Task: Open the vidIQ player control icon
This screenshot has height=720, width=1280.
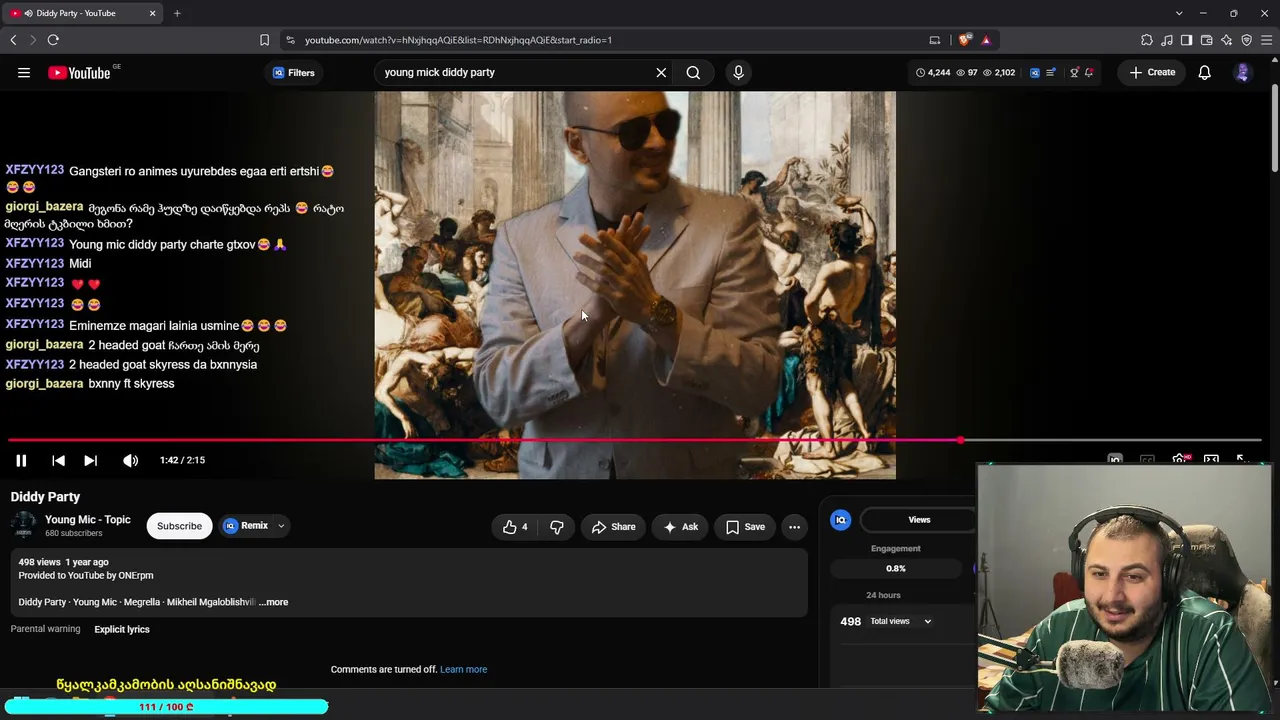Action: click(x=1115, y=459)
